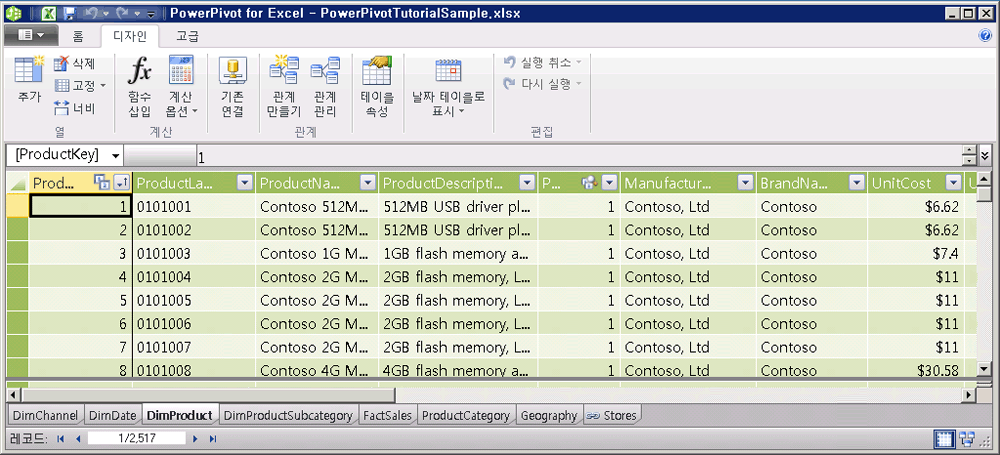
Task: Open the UnitCost column filter dropdown
Action: click(x=953, y=183)
